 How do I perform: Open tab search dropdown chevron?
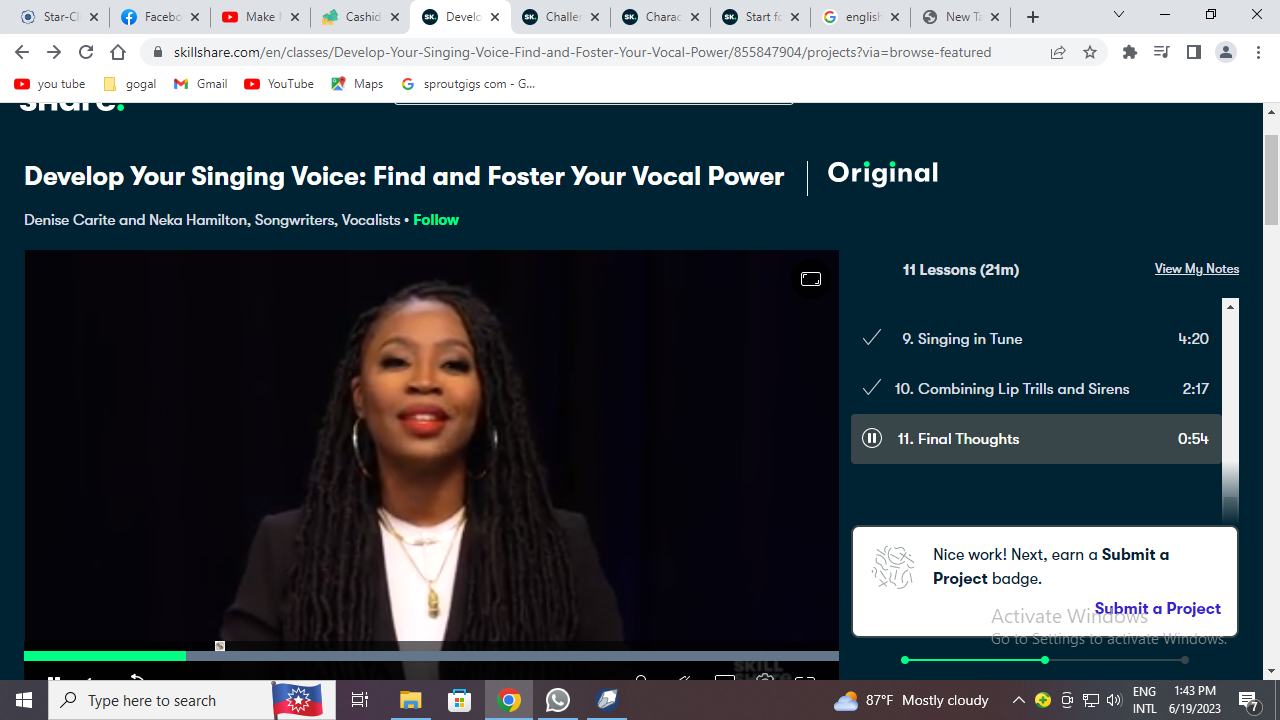[x=1119, y=15]
